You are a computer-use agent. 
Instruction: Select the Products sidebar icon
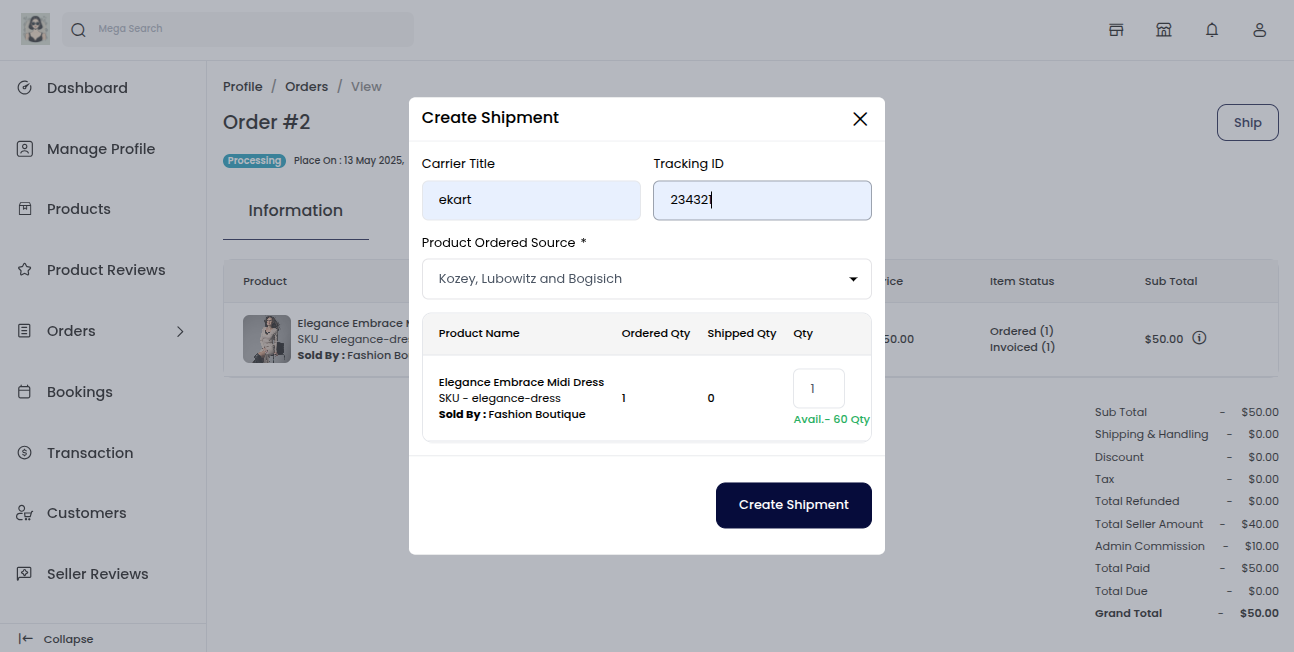[24, 209]
